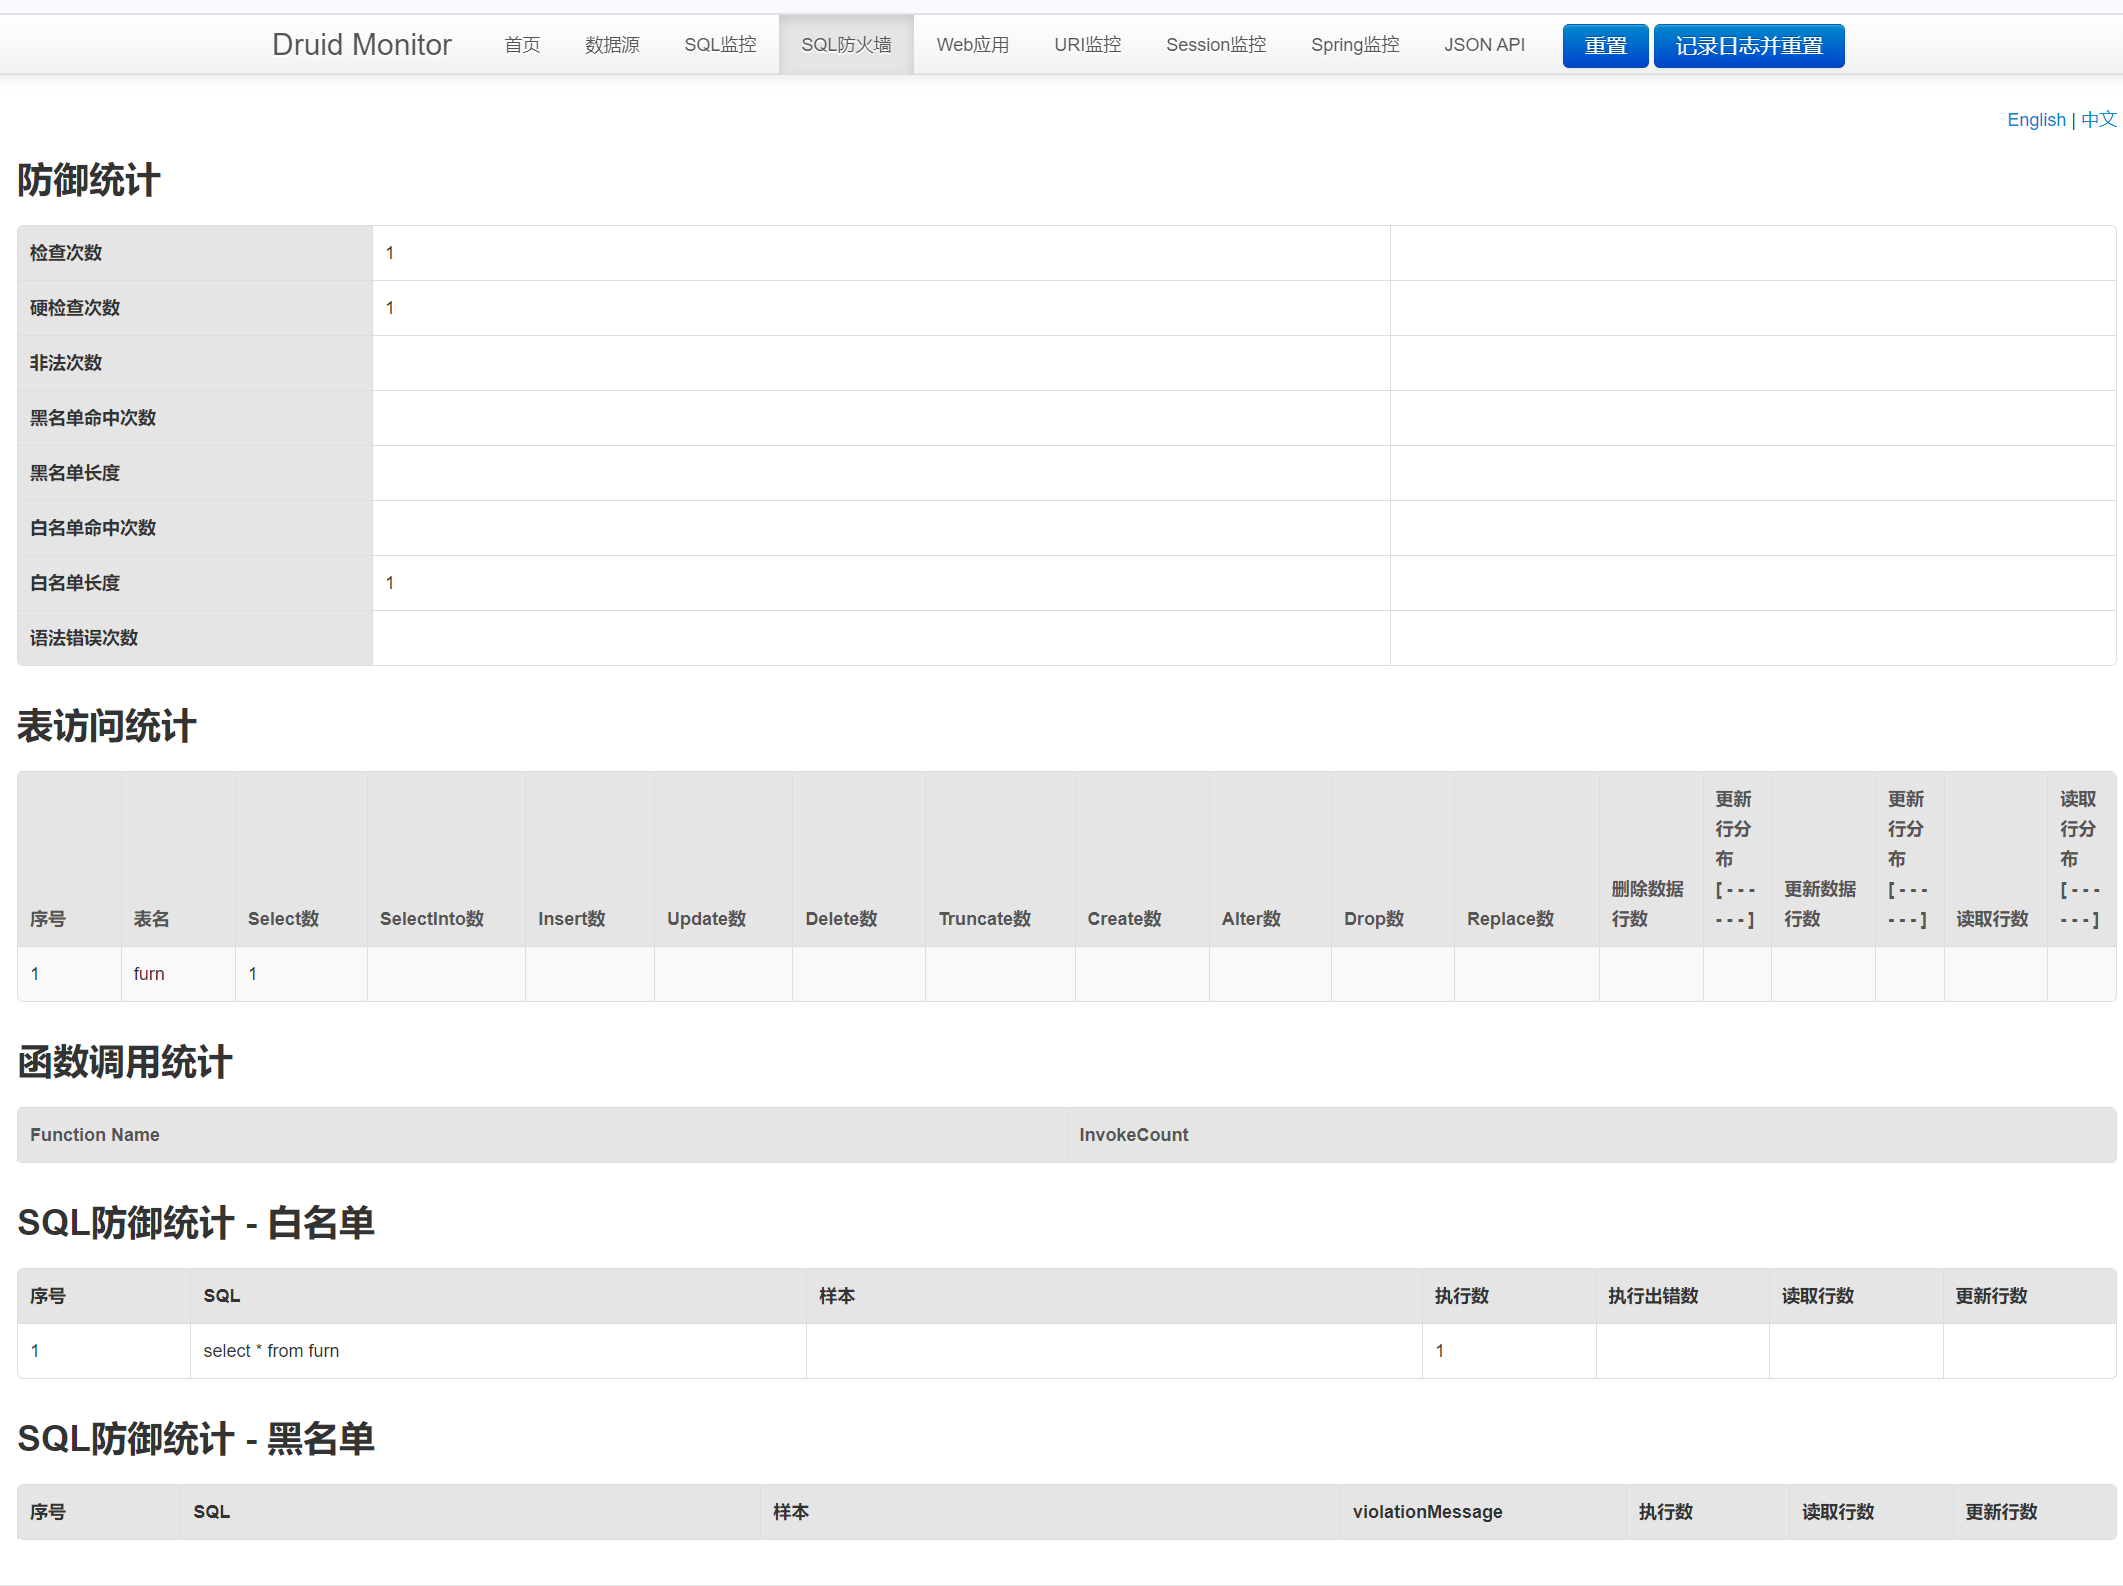
Task: Switch the language to English
Action: coord(2035,120)
